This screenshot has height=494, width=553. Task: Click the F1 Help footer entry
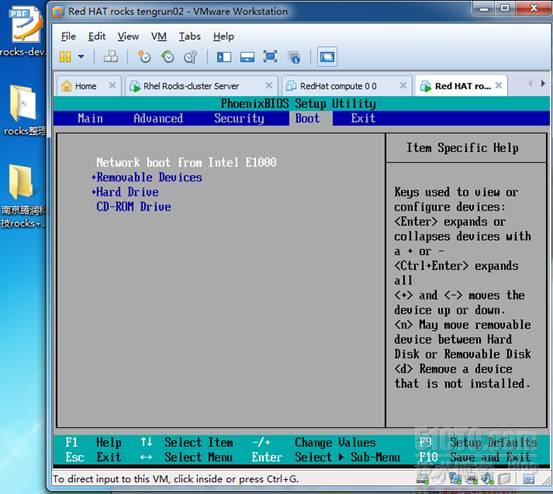[x=93, y=442]
